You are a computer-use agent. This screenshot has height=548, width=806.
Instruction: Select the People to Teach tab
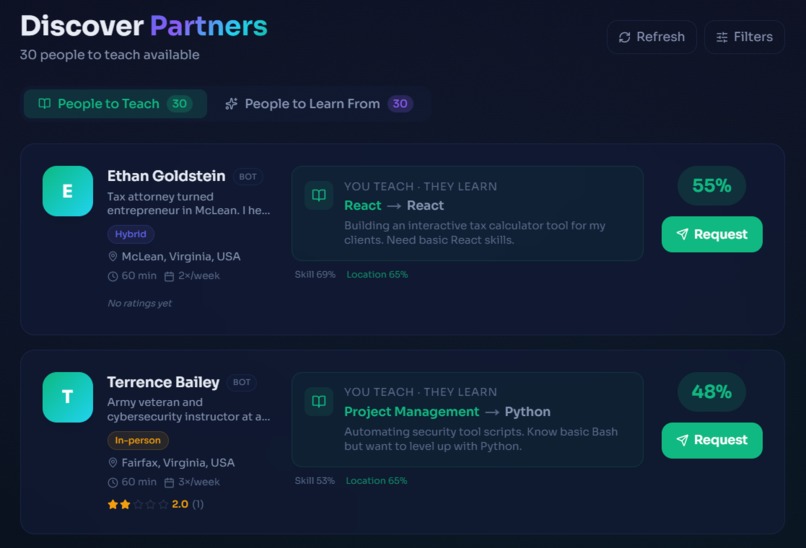coord(115,104)
